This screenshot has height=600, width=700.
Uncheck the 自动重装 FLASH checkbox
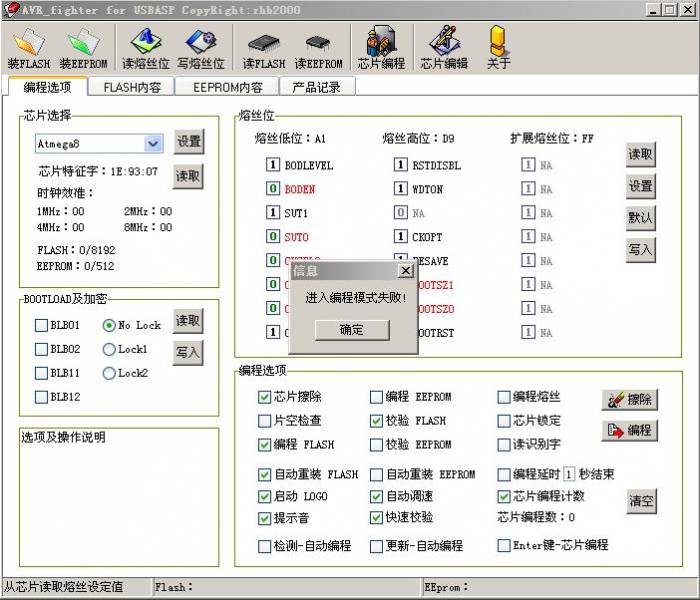(264, 474)
